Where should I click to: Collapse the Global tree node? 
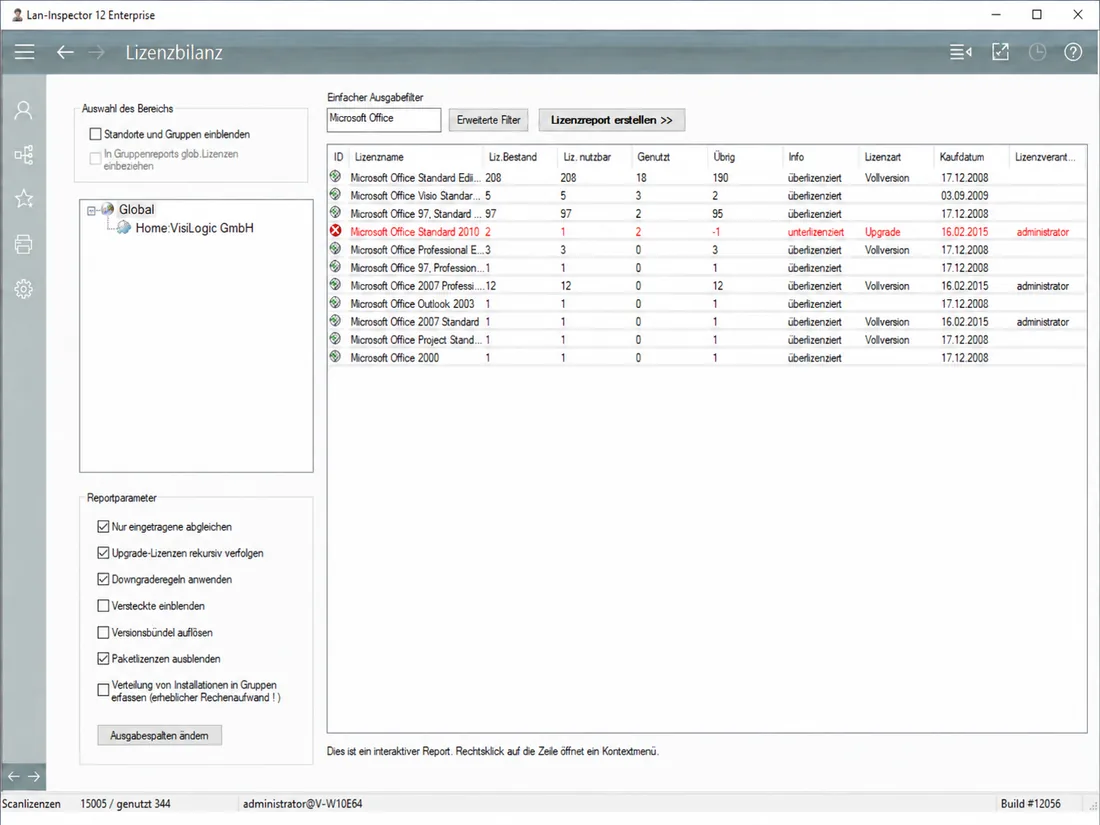(91, 210)
